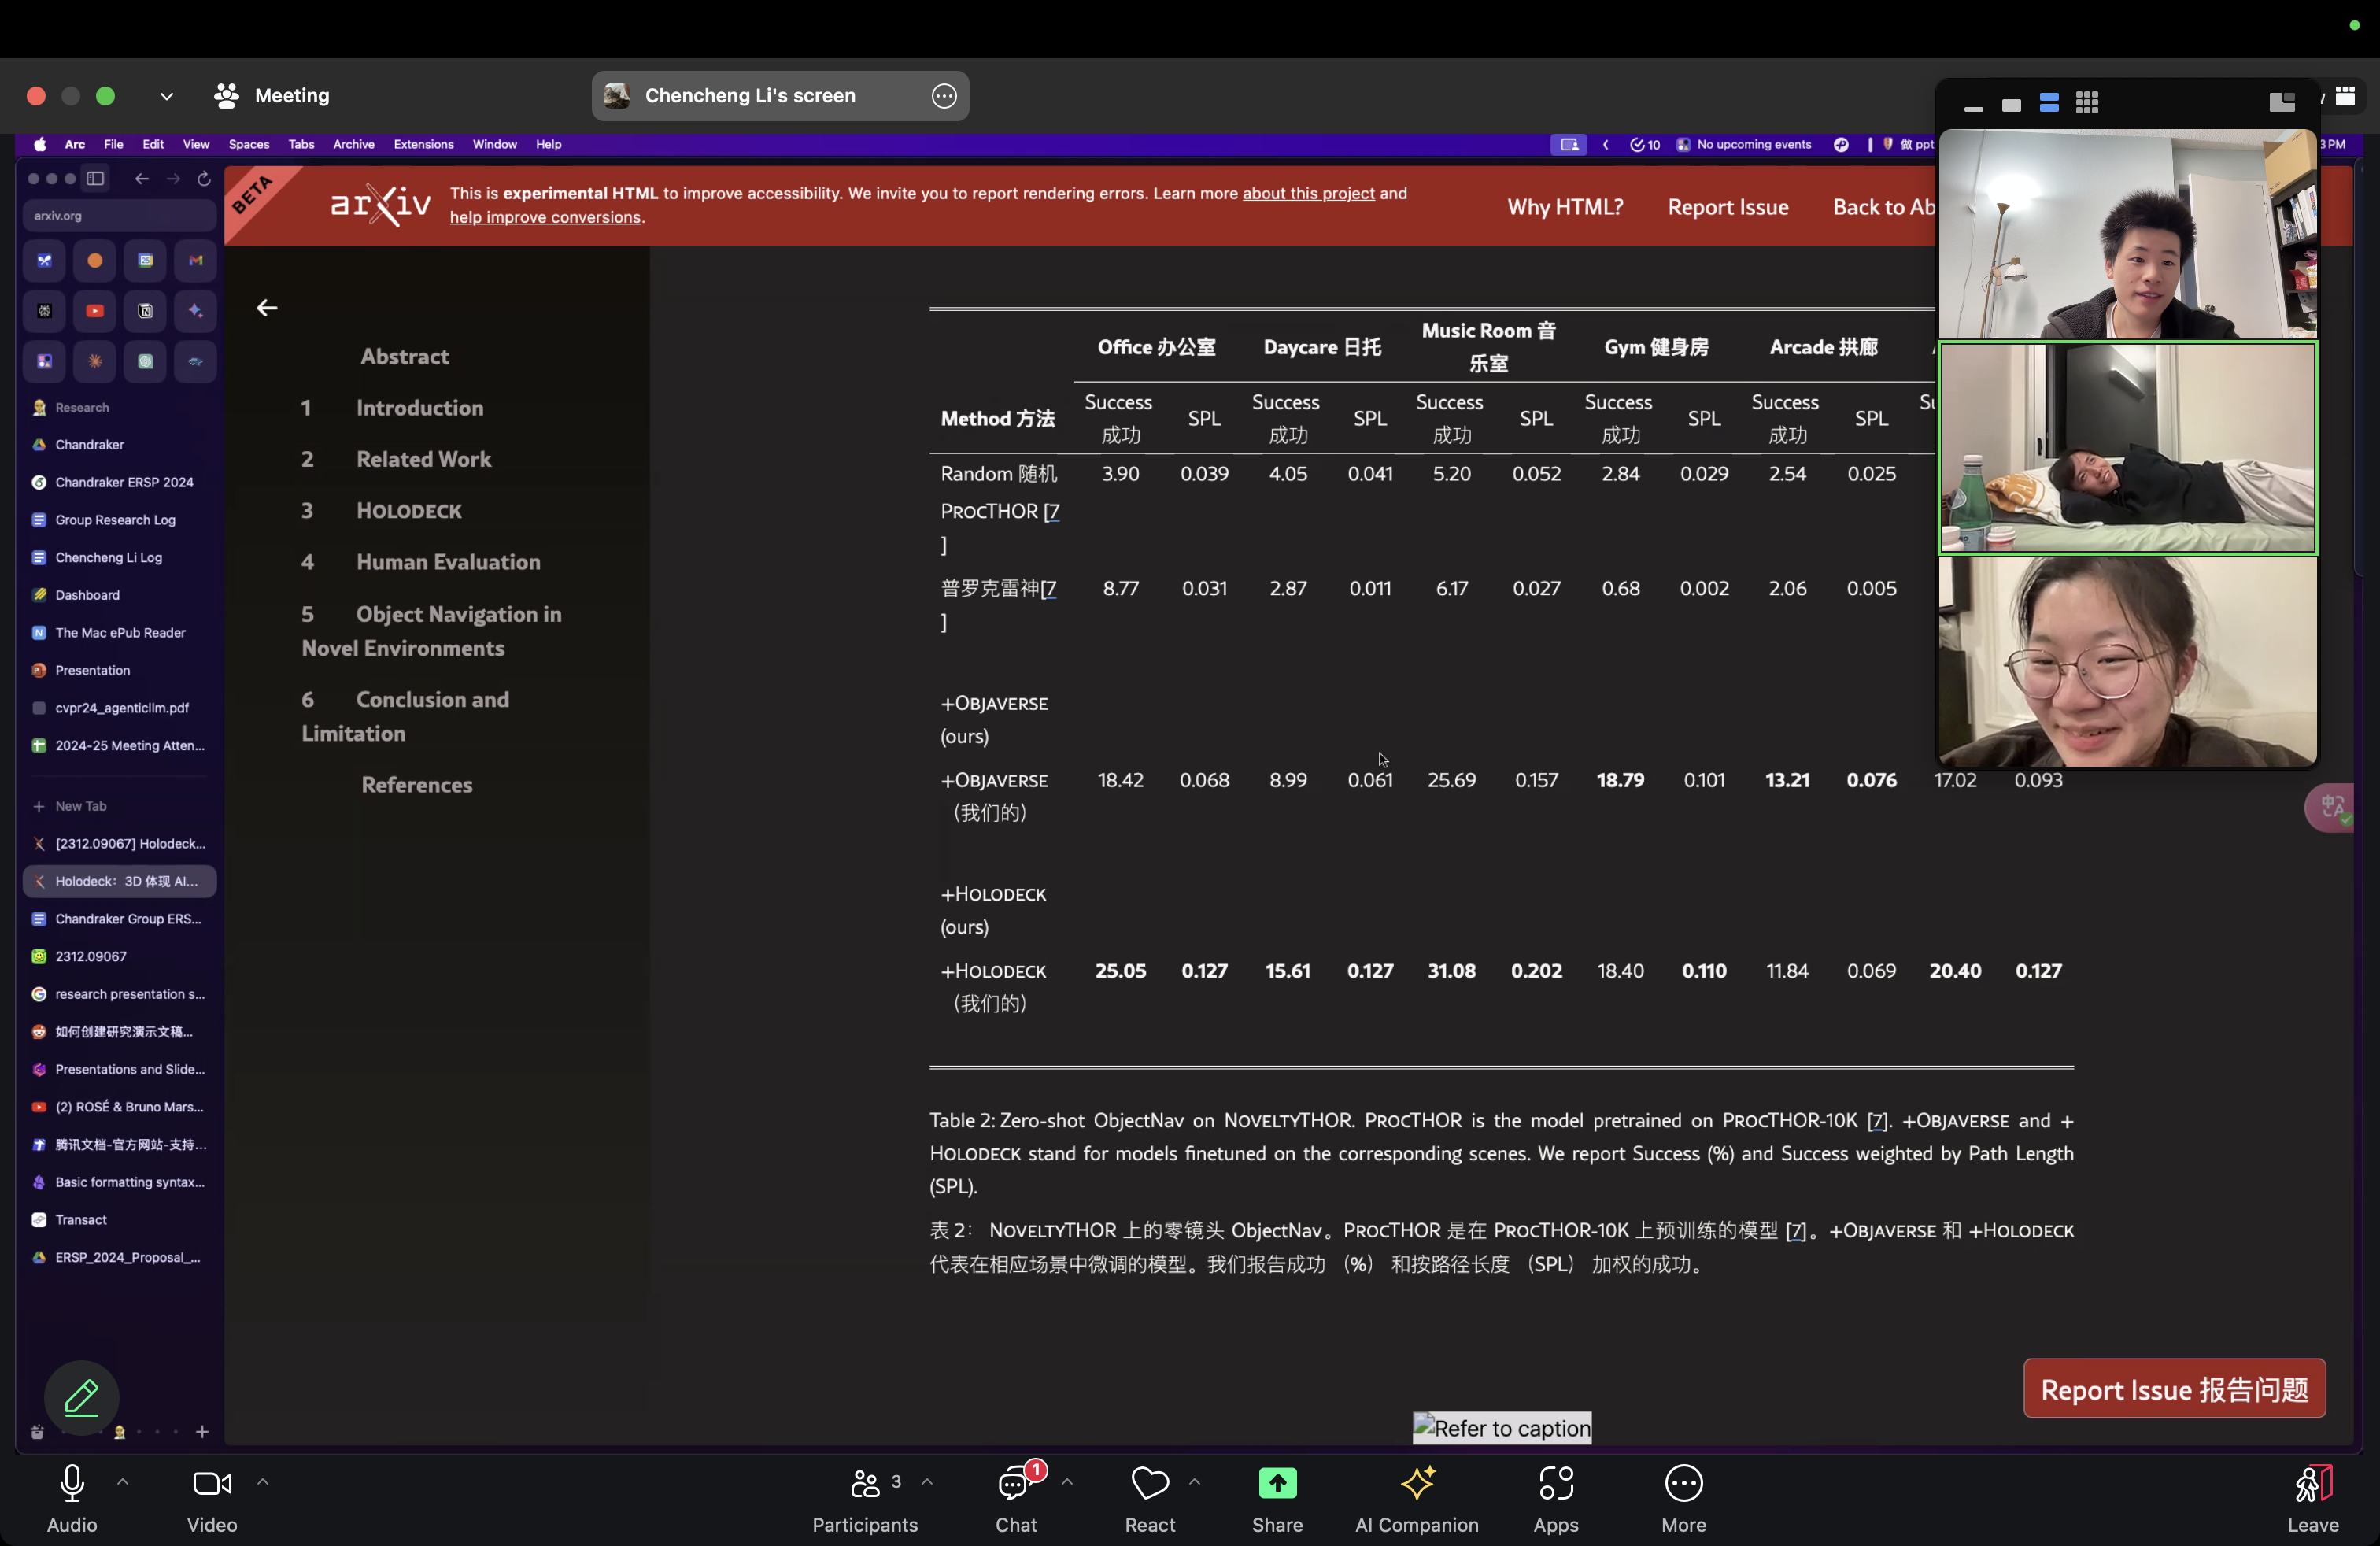The width and height of the screenshot is (2380, 1546).
Task: Expand the Video options chevron
Action: pyautogui.click(x=263, y=1483)
